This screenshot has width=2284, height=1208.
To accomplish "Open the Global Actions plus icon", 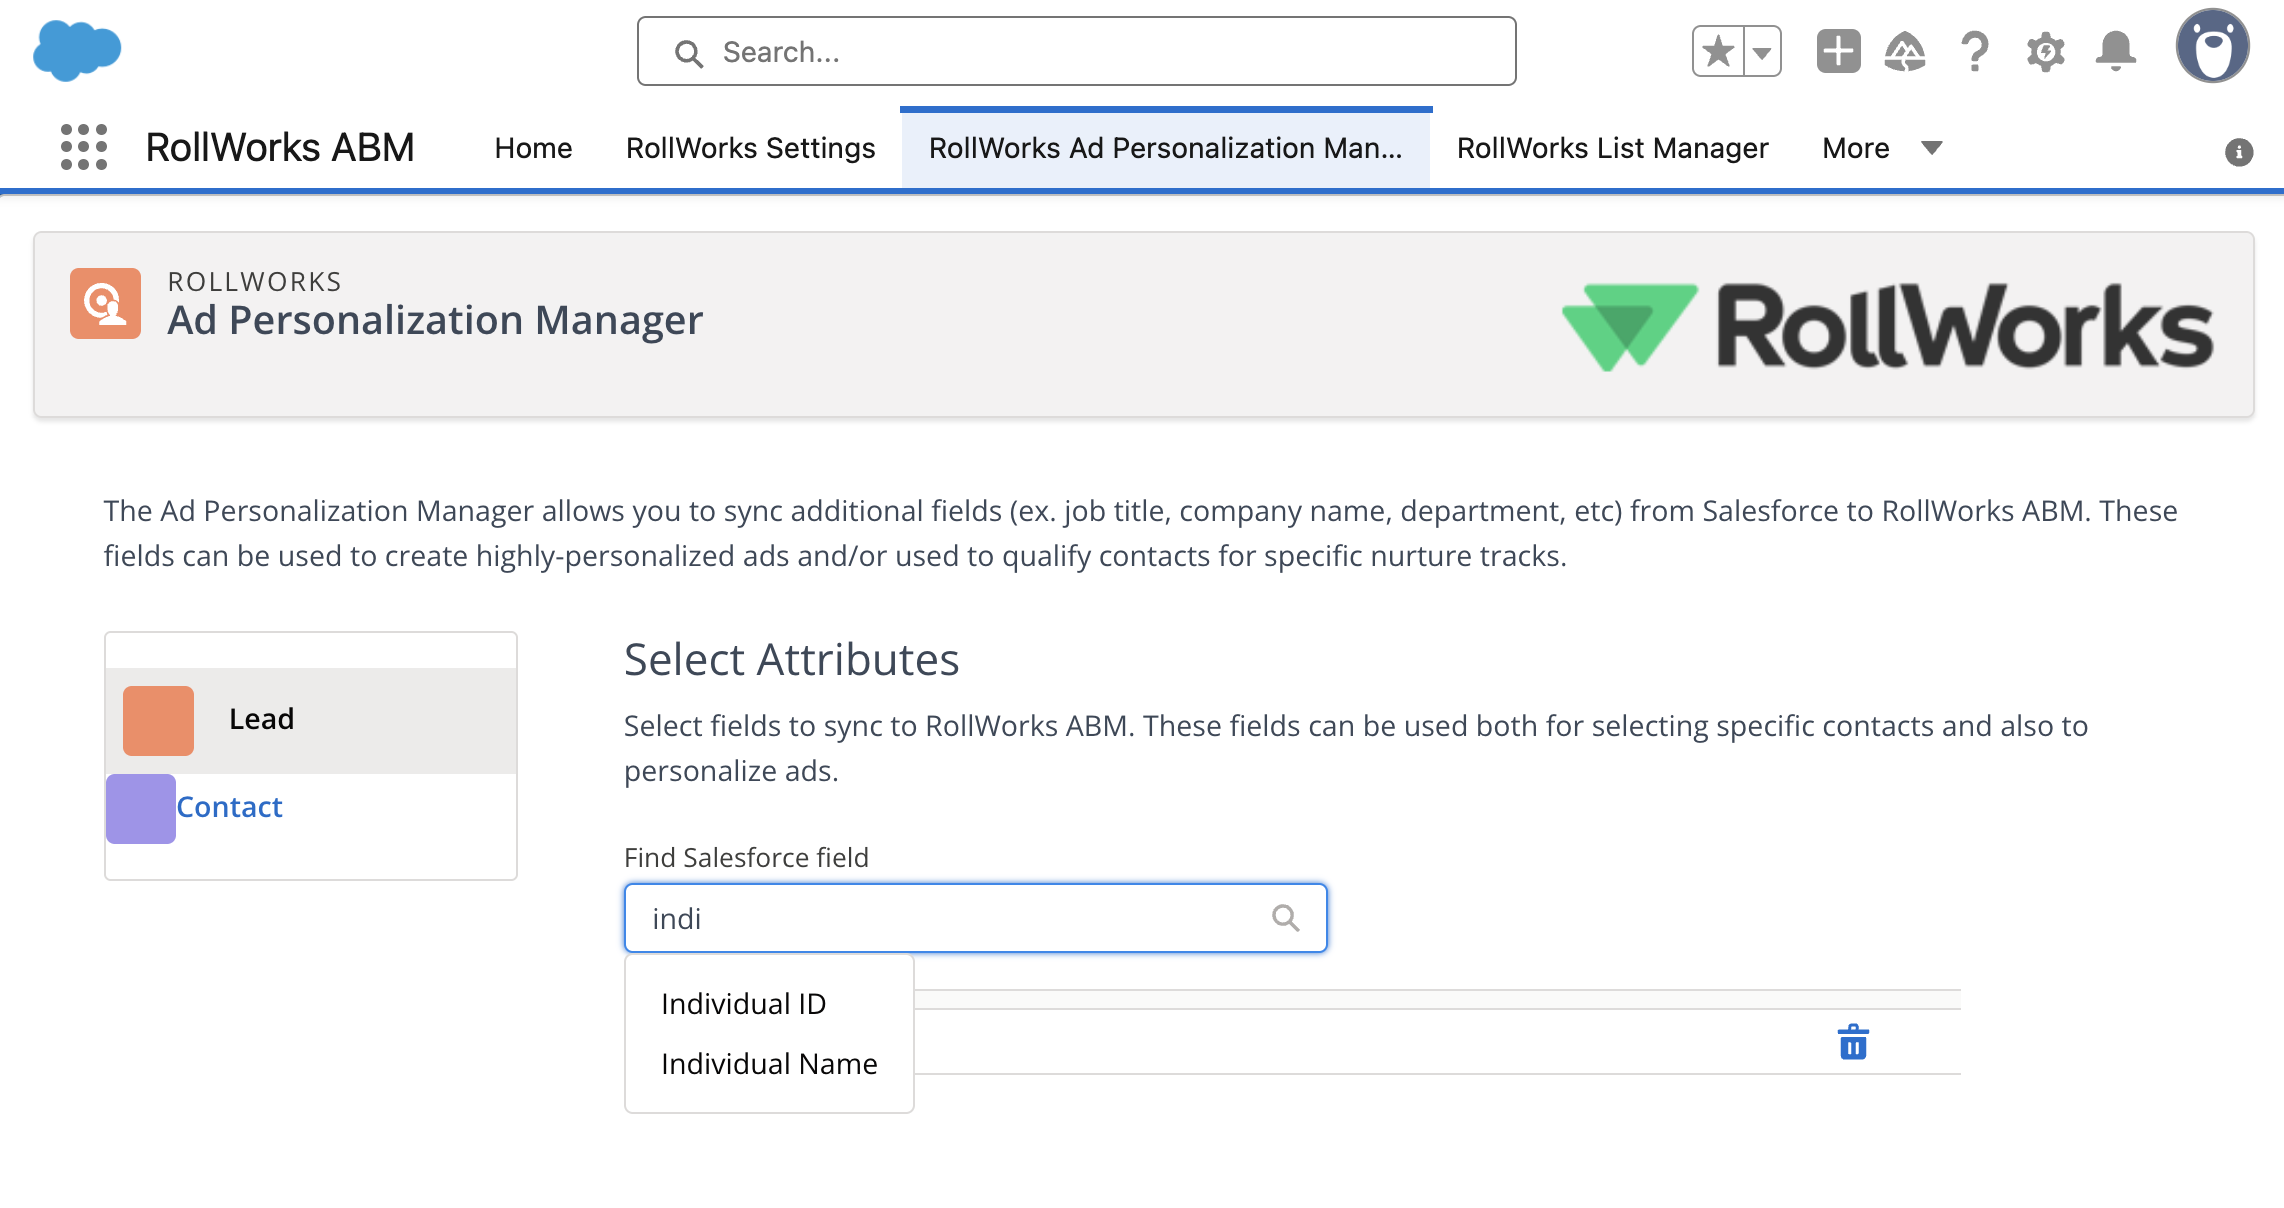I will click(x=1838, y=51).
